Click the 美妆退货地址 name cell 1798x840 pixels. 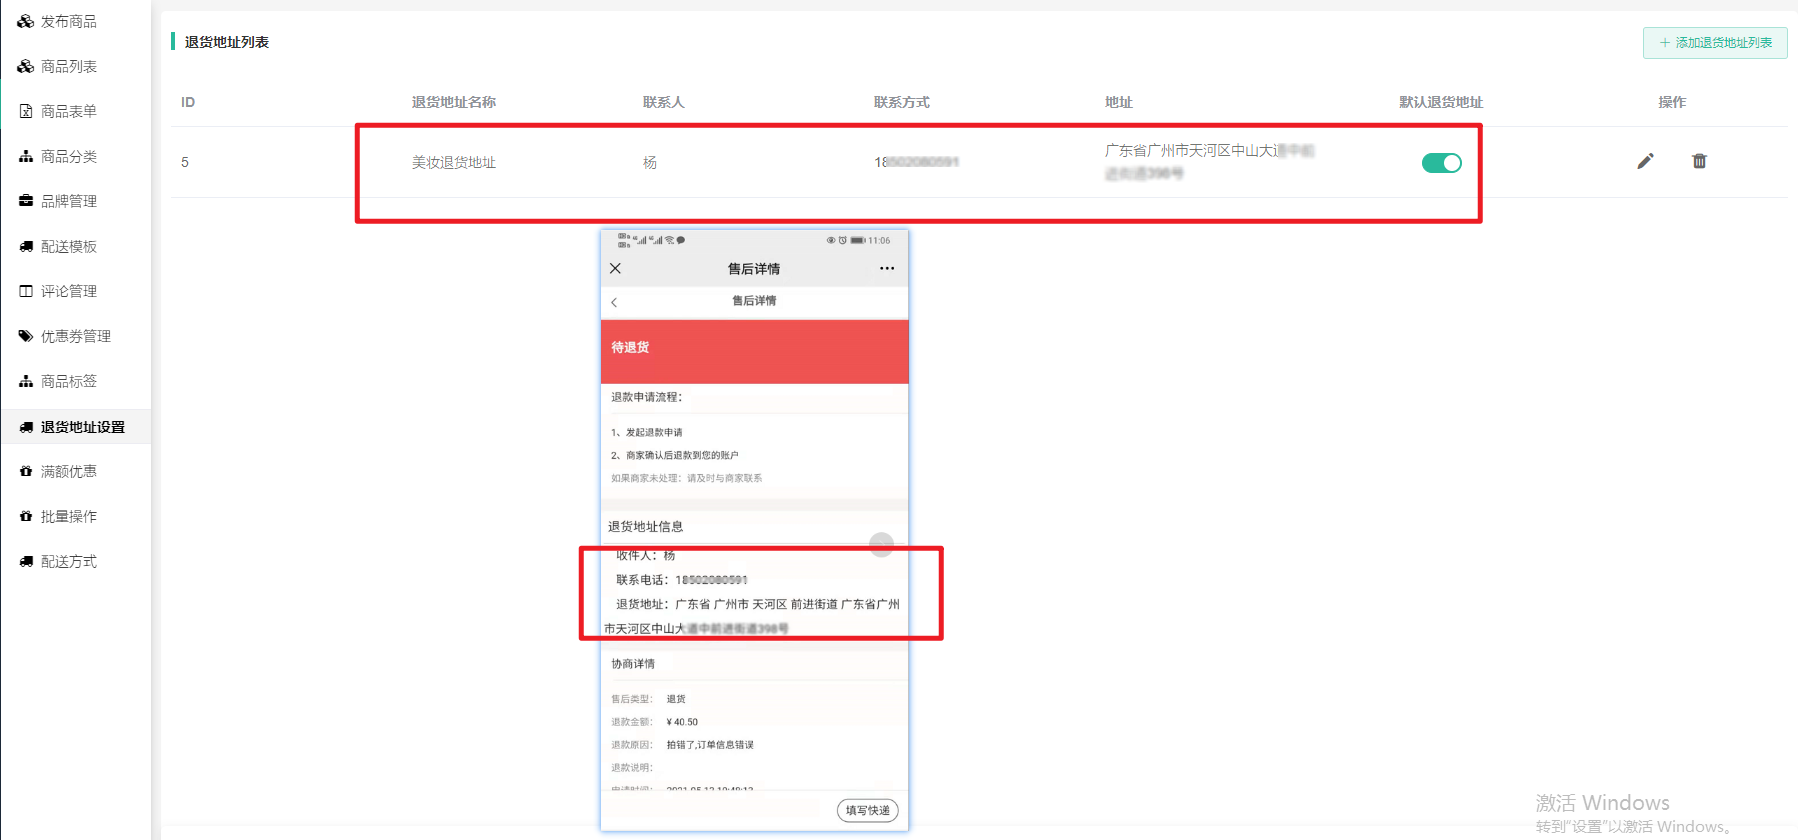point(454,162)
